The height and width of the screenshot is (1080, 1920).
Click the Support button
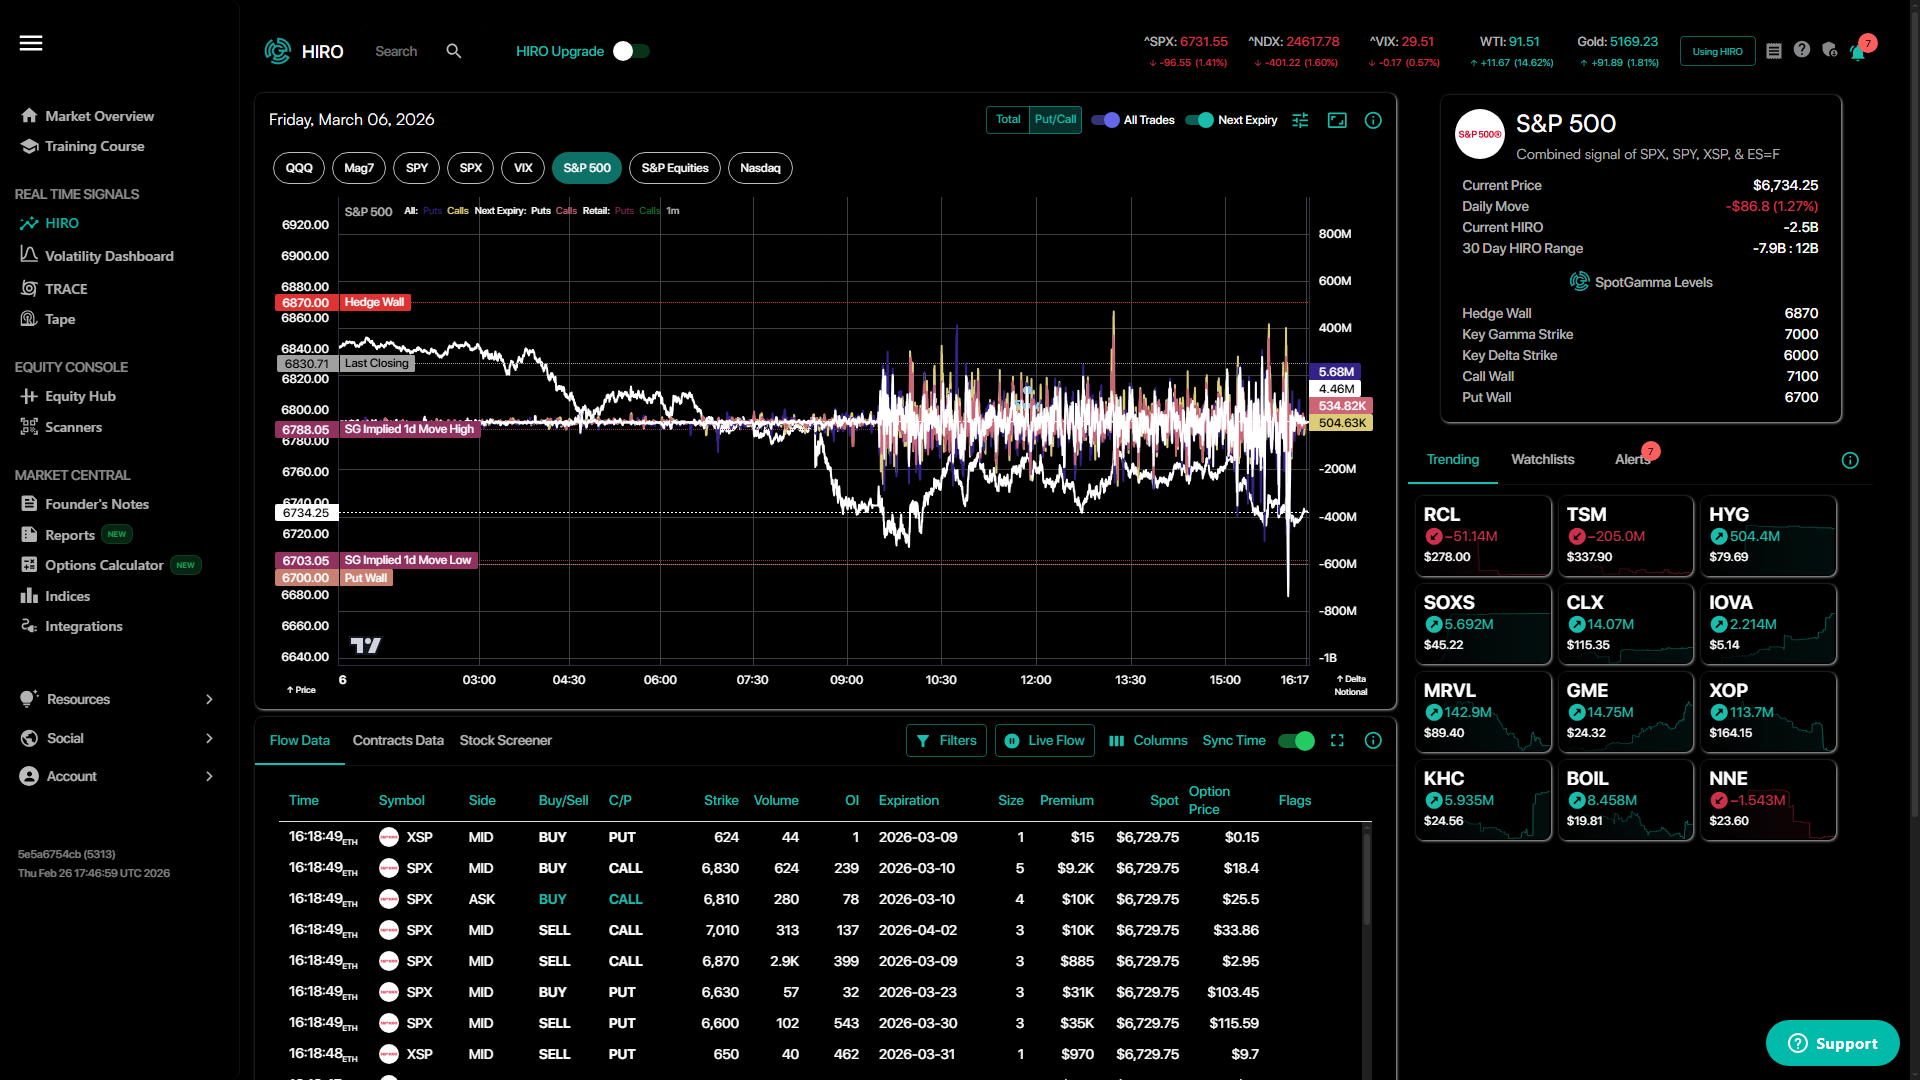[1832, 1043]
